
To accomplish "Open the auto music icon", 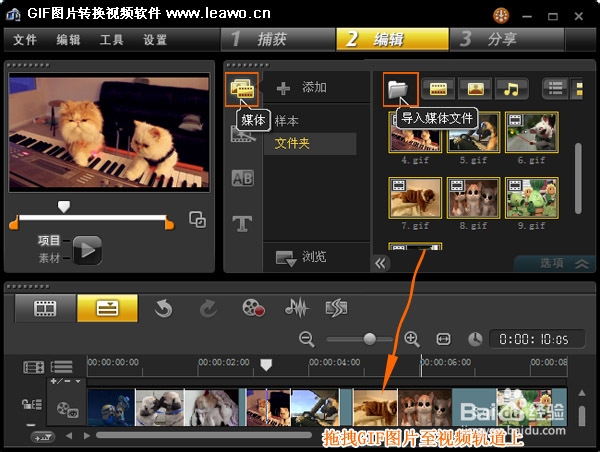I will click(336, 308).
